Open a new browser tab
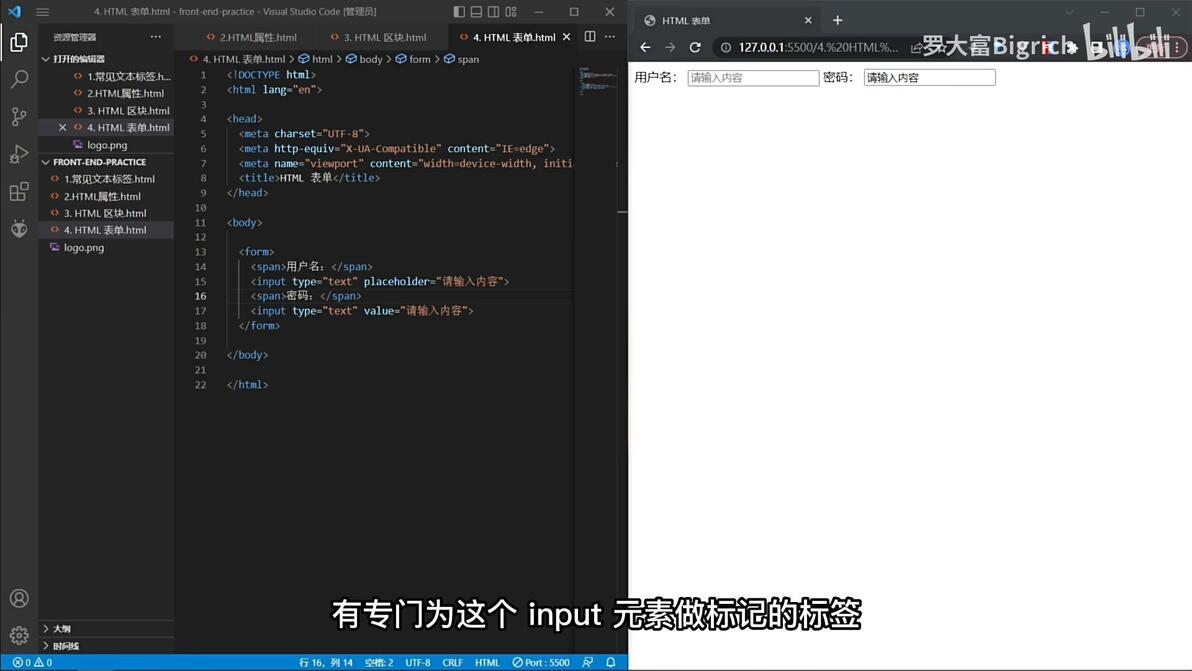Viewport: 1192px width, 671px height. (x=838, y=21)
